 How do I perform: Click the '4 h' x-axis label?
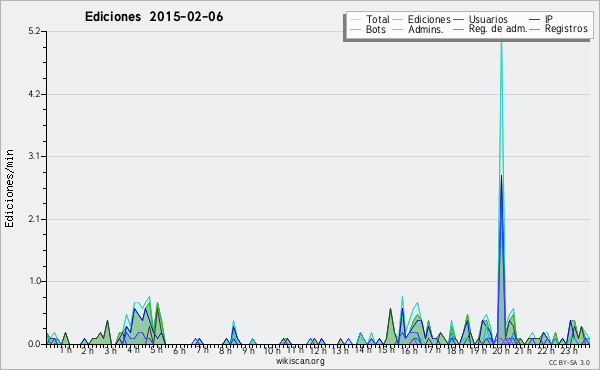(133, 350)
